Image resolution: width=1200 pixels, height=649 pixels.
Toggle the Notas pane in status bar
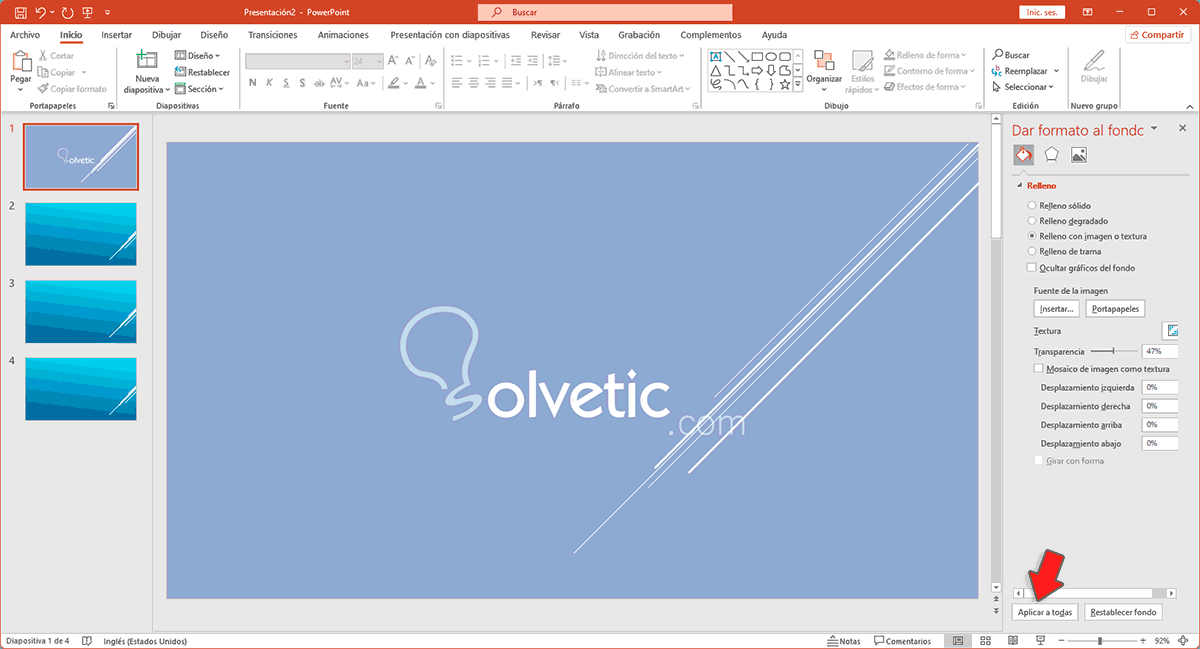(845, 641)
